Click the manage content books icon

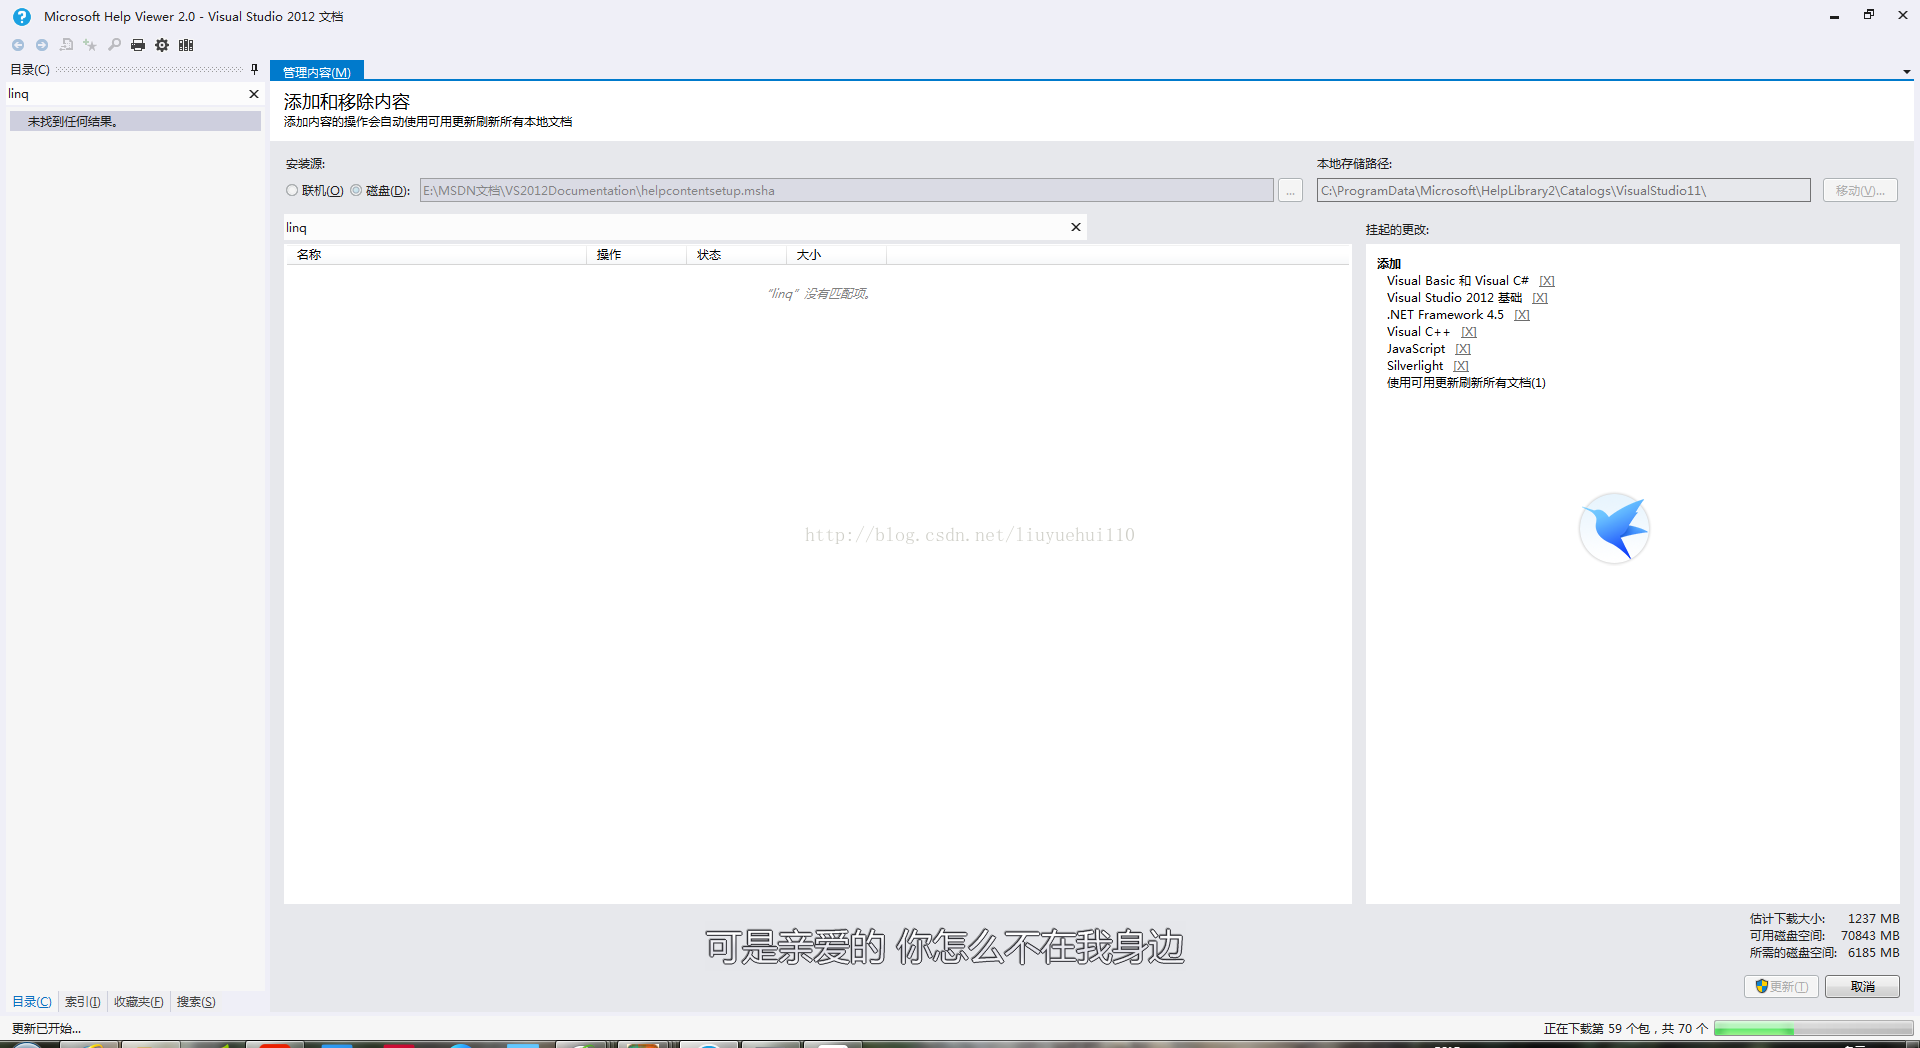click(x=186, y=45)
